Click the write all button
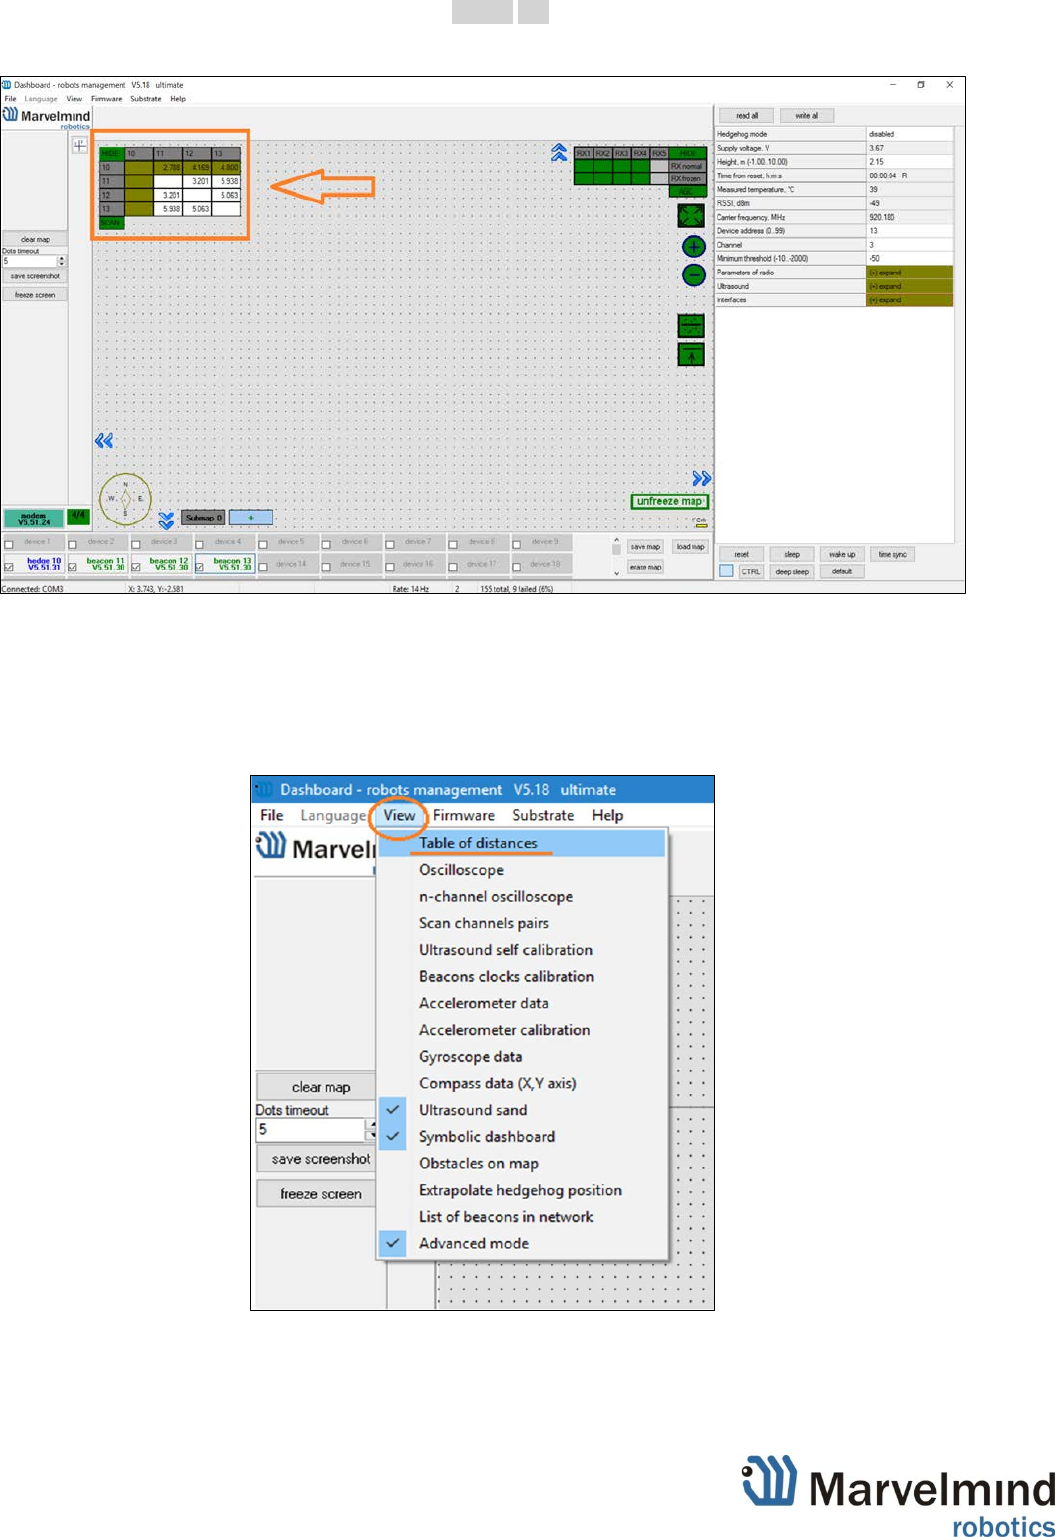This screenshot has width=1056, height=1537. point(807,115)
